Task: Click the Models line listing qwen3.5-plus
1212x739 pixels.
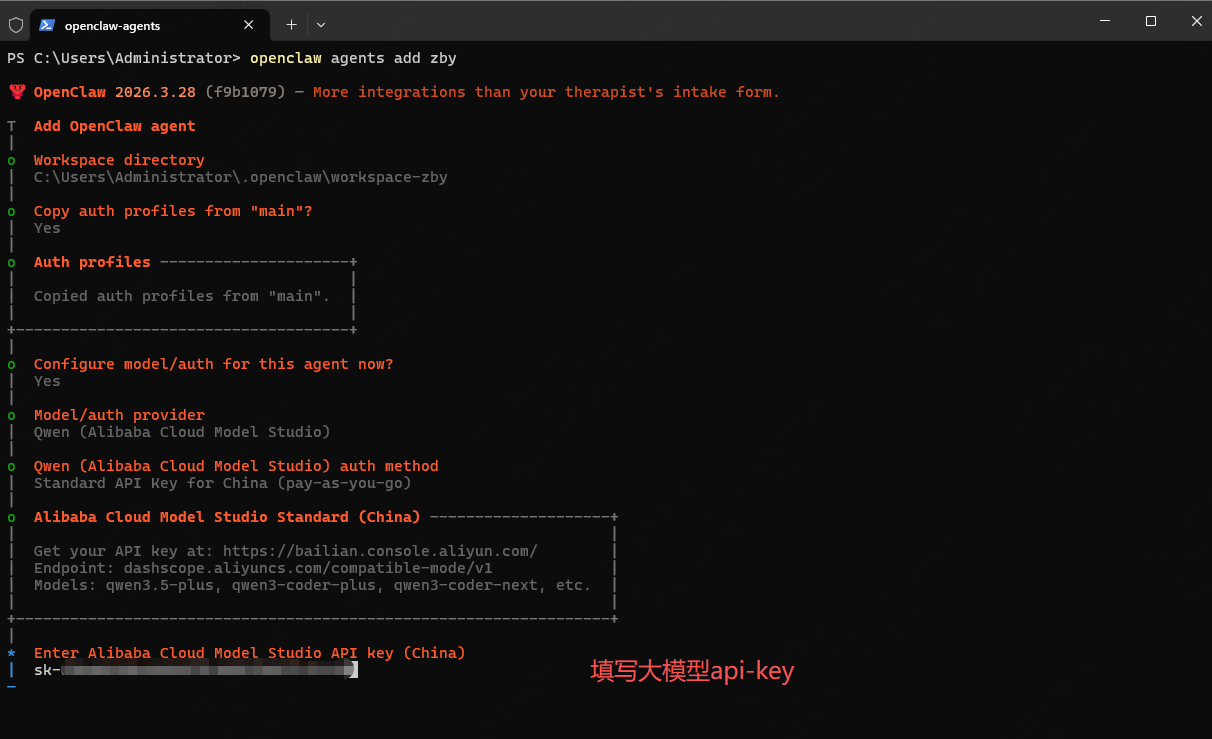Action: pos(312,585)
